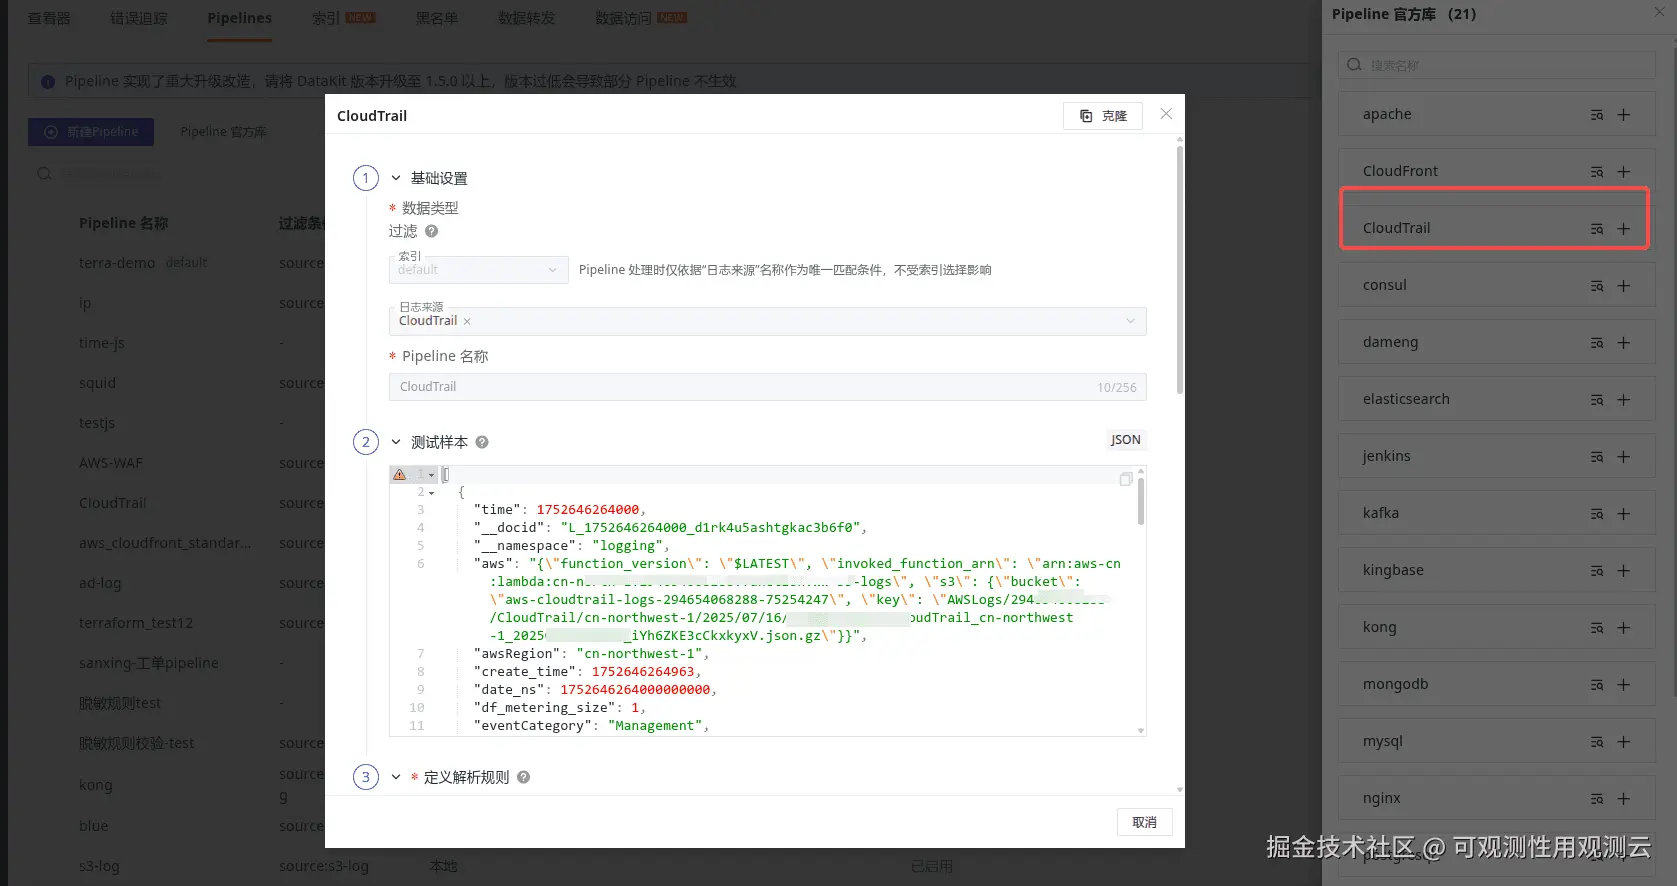Select terraform_test12 in the pipeline list
The image size is (1677, 886).
pyautogui.click(x=136, y=623)
